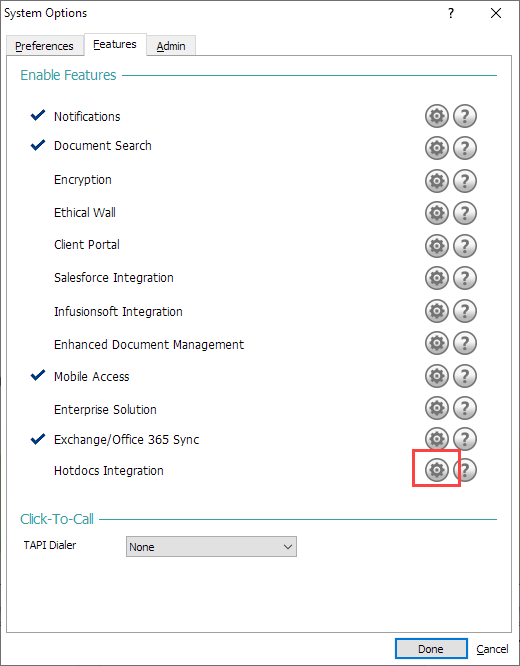
Task: Switch to the Admin tab
Action: (171, 46)
